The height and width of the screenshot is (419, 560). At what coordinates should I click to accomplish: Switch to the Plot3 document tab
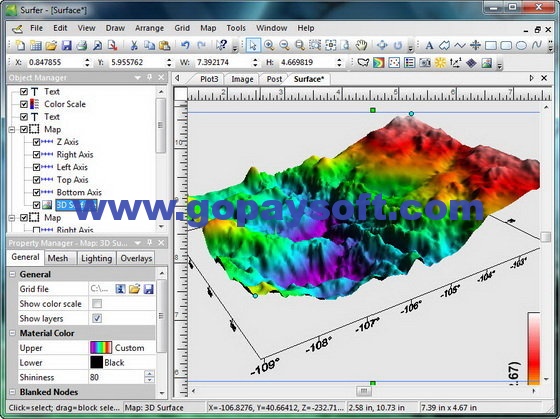click(209, 79)
